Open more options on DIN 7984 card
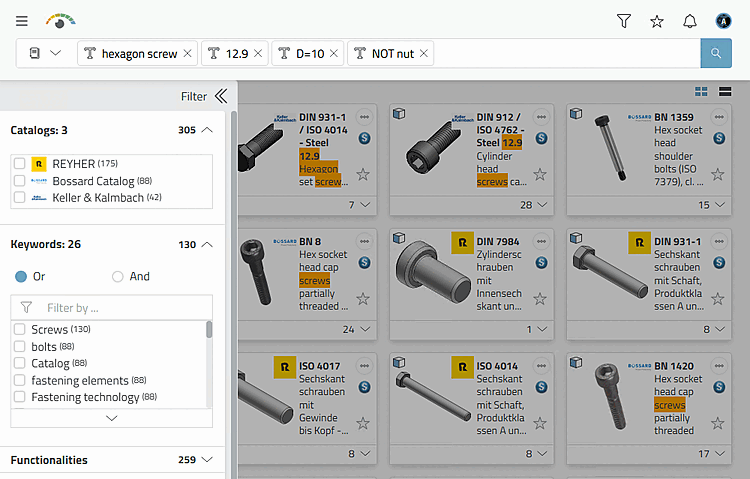This screenshot has width=750, height=479. point(541,241)
